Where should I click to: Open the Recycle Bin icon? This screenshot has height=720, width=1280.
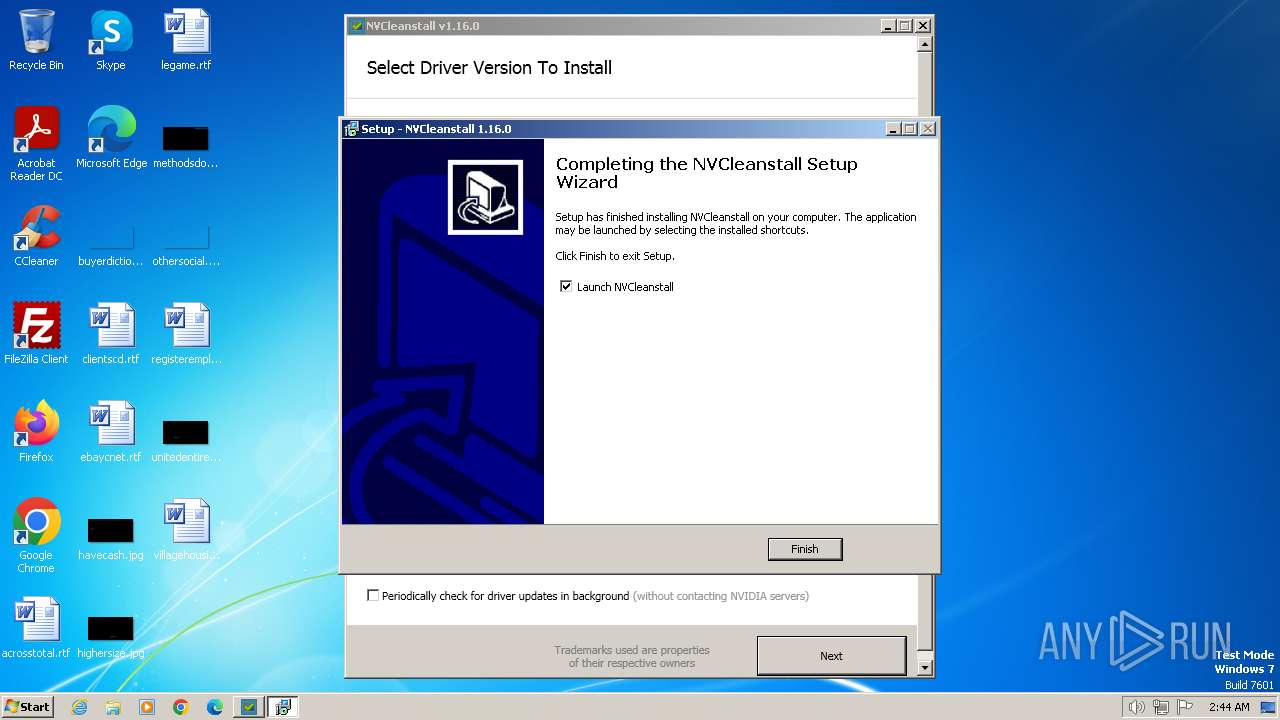pos(36,41)
